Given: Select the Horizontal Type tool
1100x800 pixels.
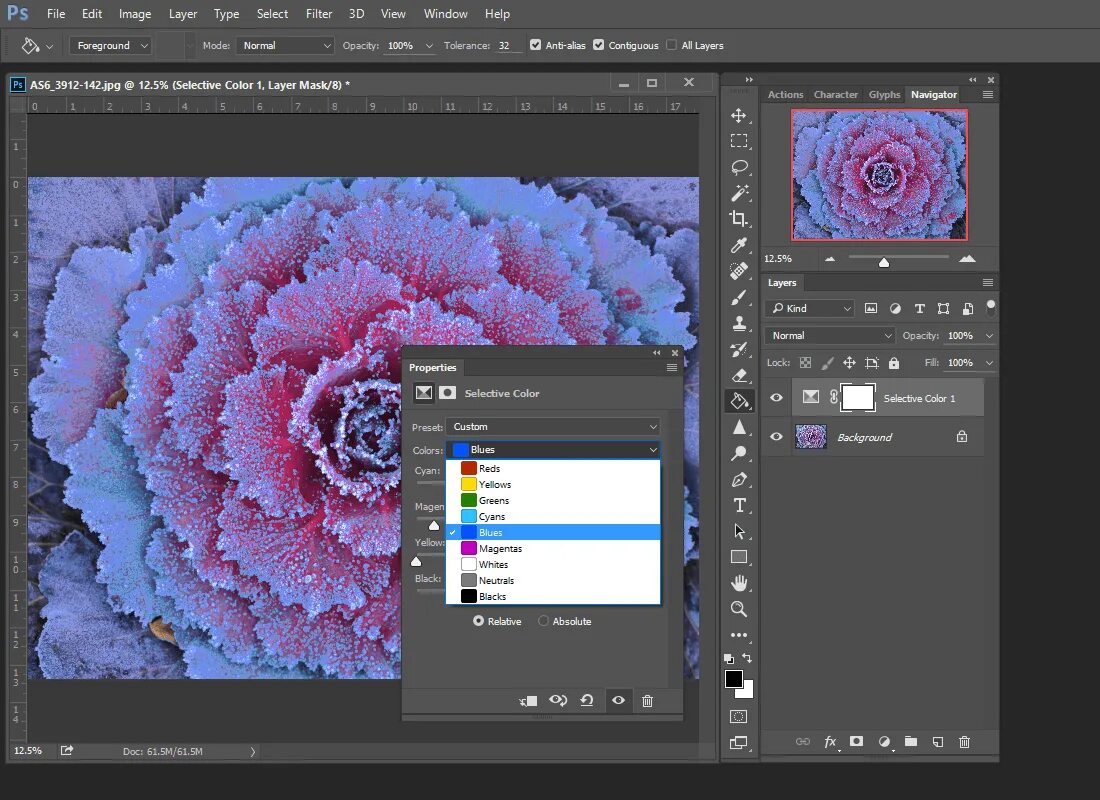Looking at the screenshot, I should (x=739, y=505).
